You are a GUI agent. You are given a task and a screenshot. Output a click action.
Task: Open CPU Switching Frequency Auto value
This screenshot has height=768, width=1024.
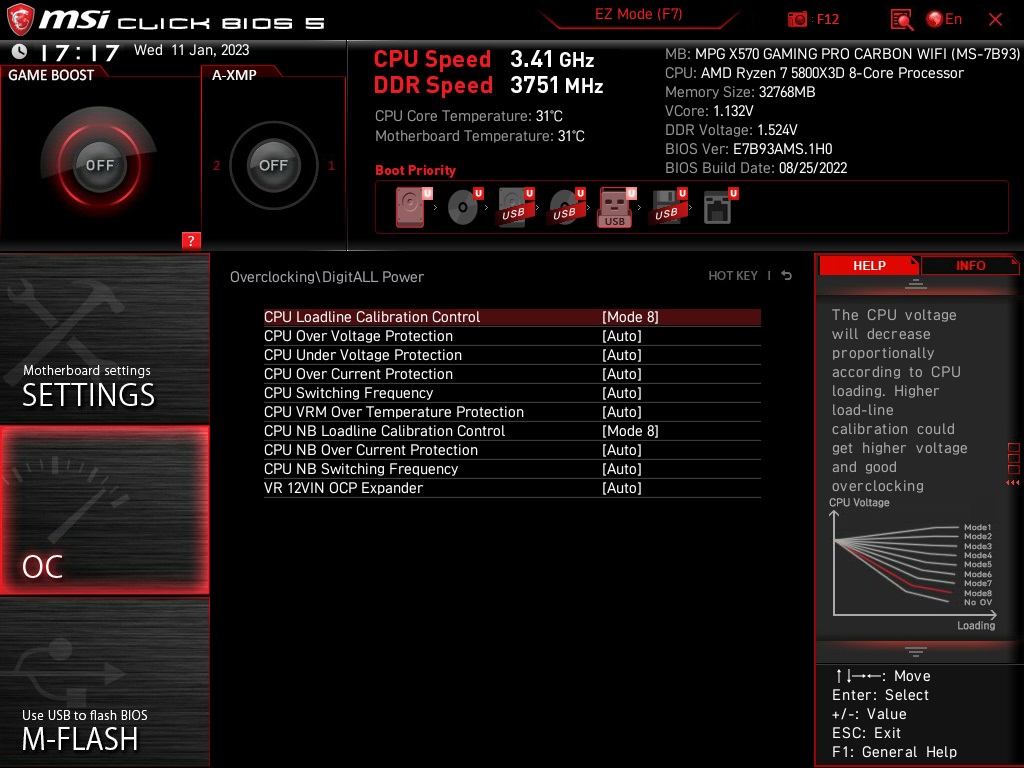click(x=622, y=392)
